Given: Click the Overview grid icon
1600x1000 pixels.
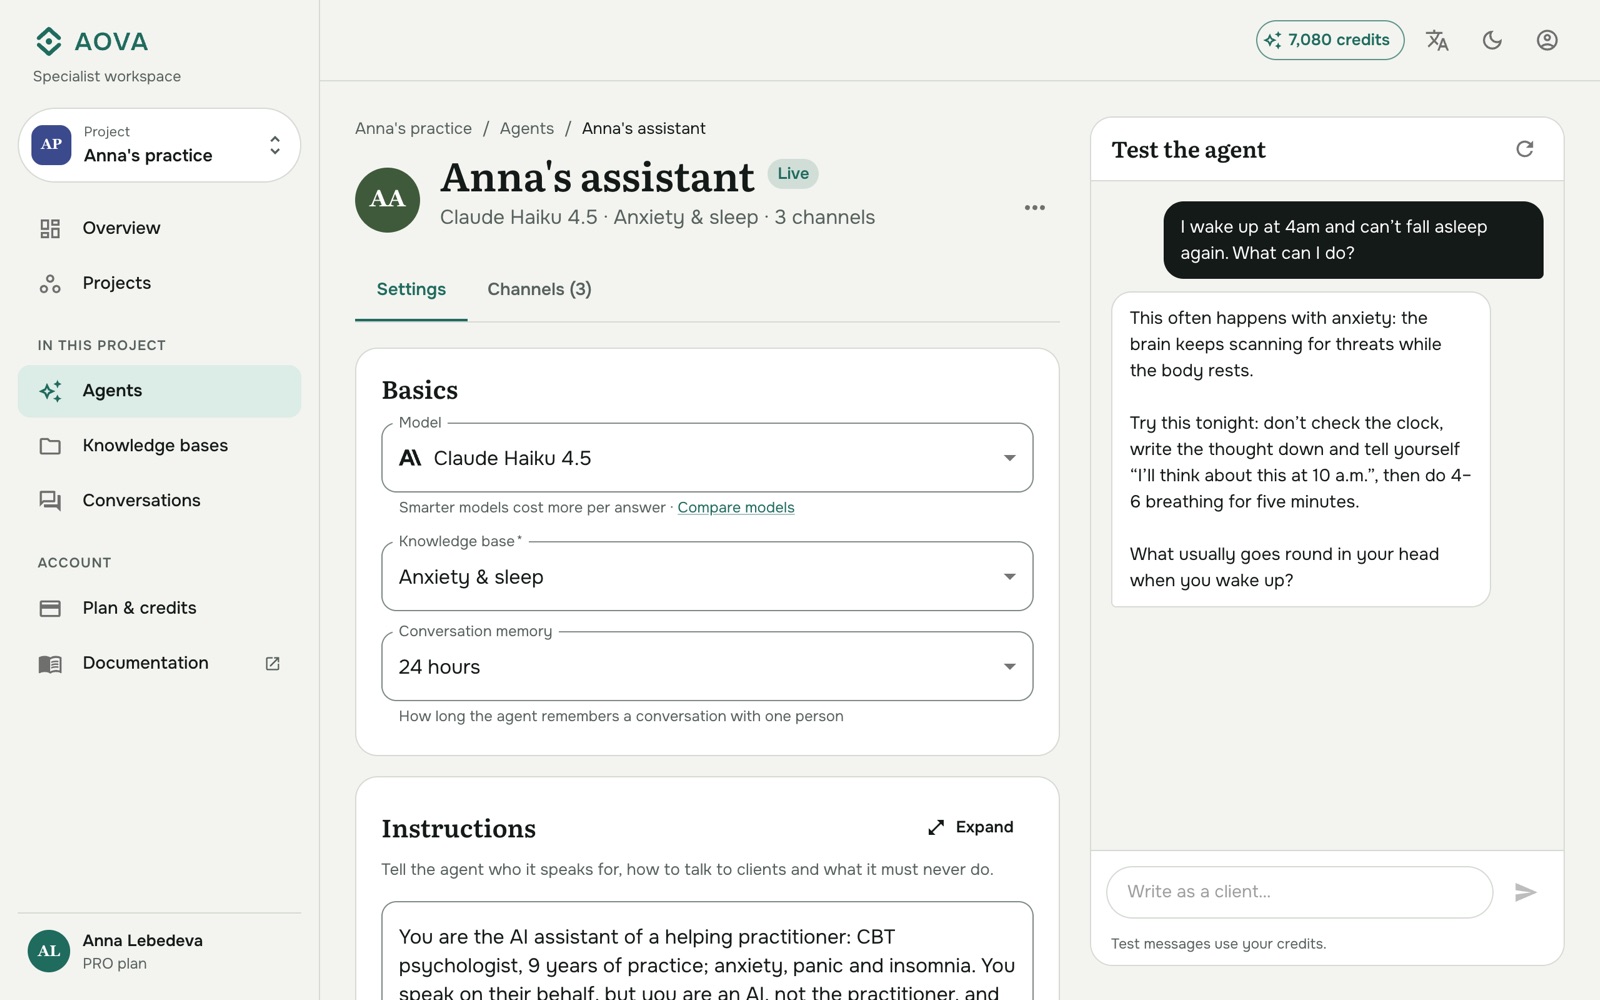Looking at the screenshot, I should tap(50, 228).
